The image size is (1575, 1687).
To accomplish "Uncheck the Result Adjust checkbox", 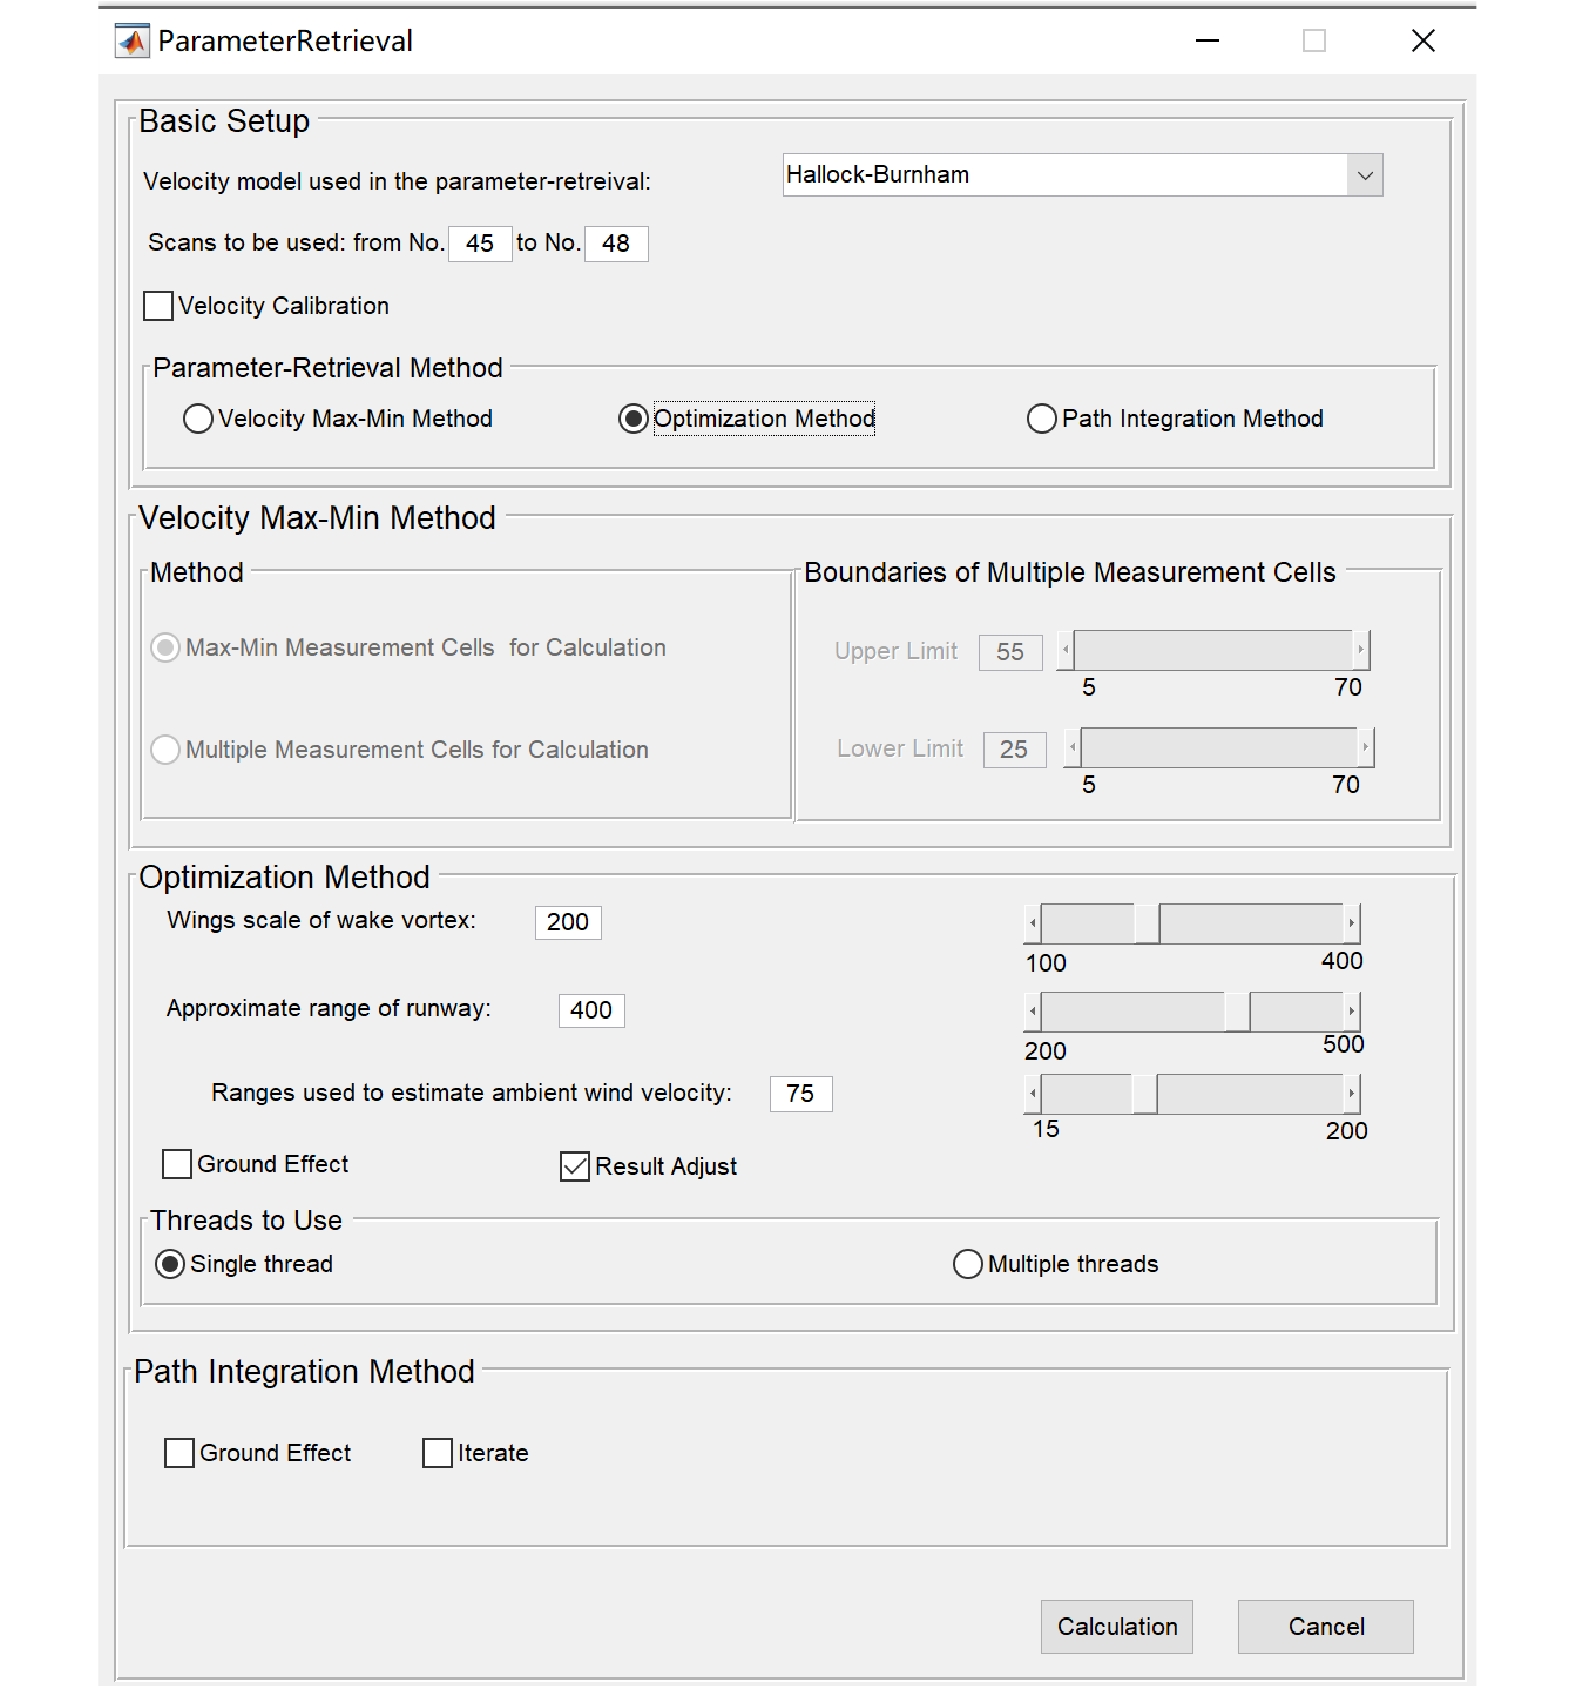I will point(575,1166).
